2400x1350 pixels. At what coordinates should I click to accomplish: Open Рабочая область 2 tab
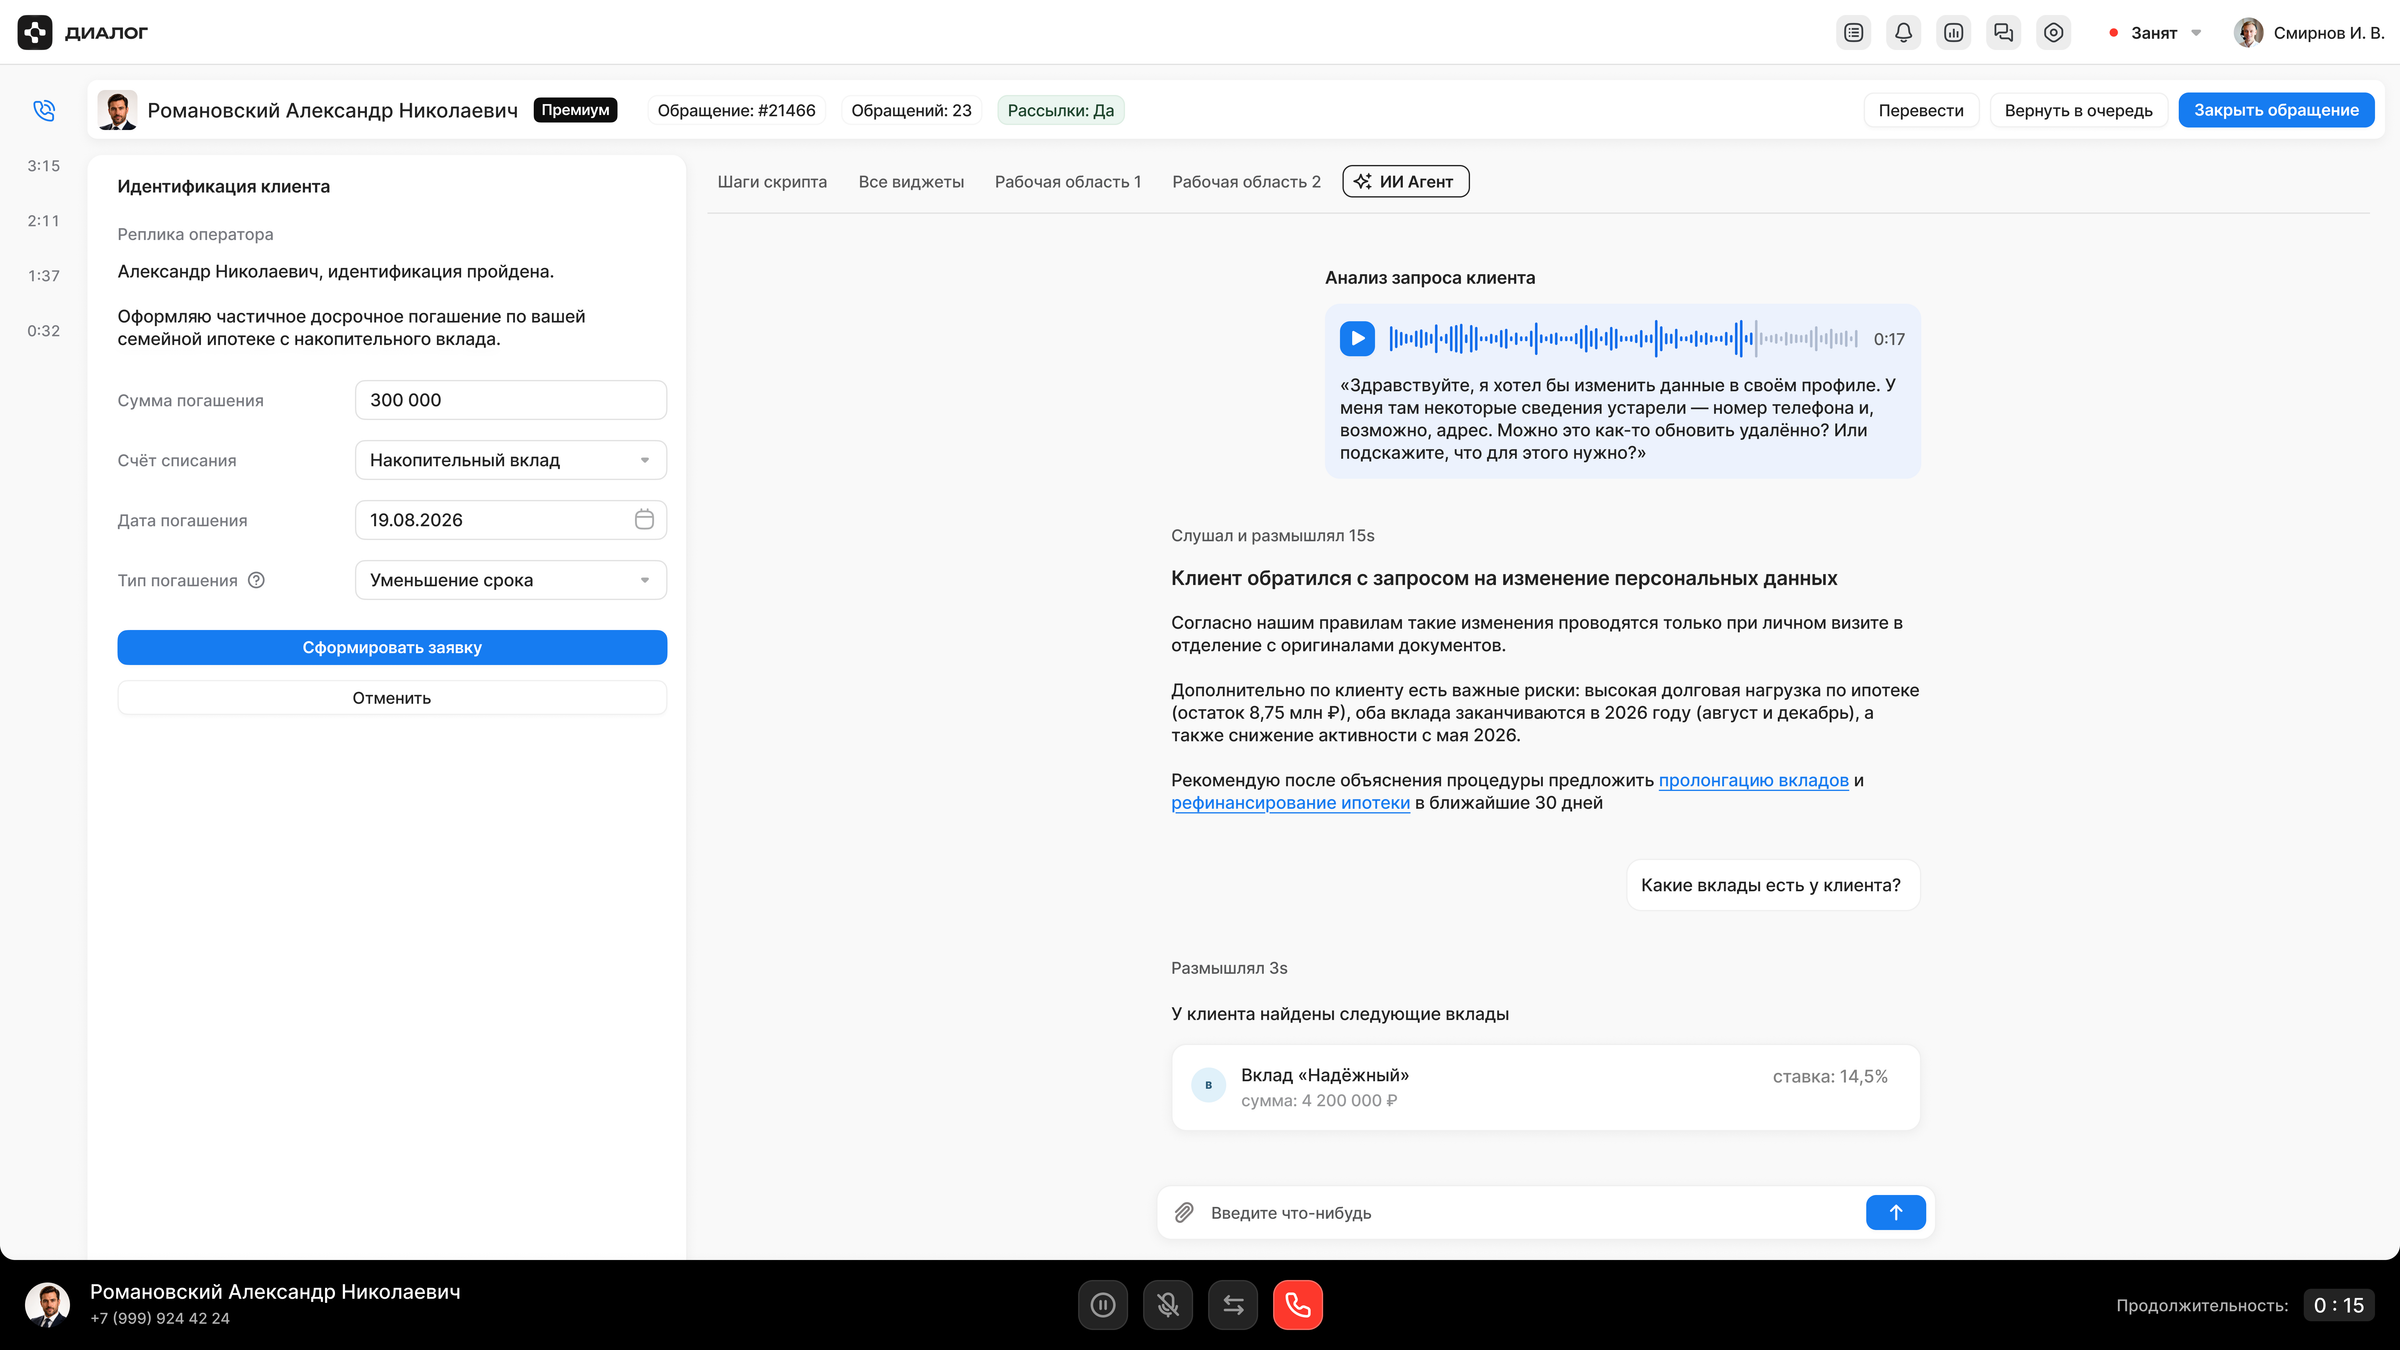(1246, 182)
